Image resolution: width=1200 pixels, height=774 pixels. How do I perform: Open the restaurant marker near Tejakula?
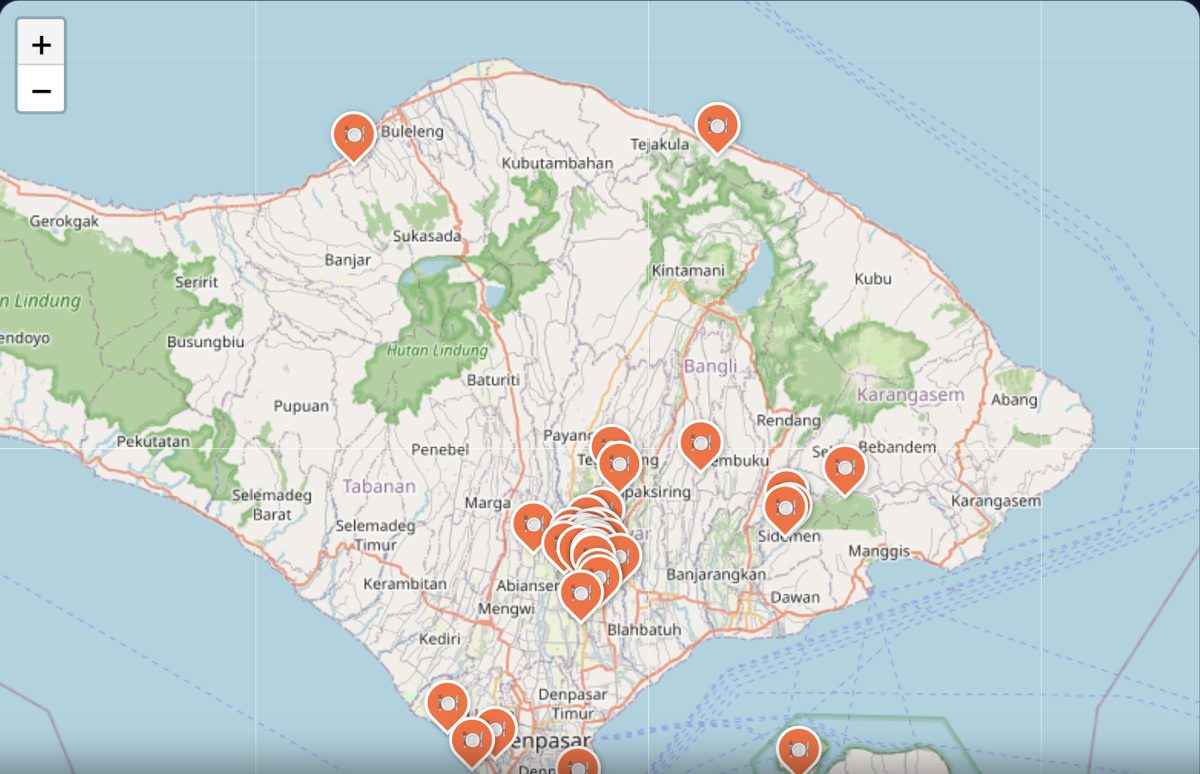click(717, 128)
